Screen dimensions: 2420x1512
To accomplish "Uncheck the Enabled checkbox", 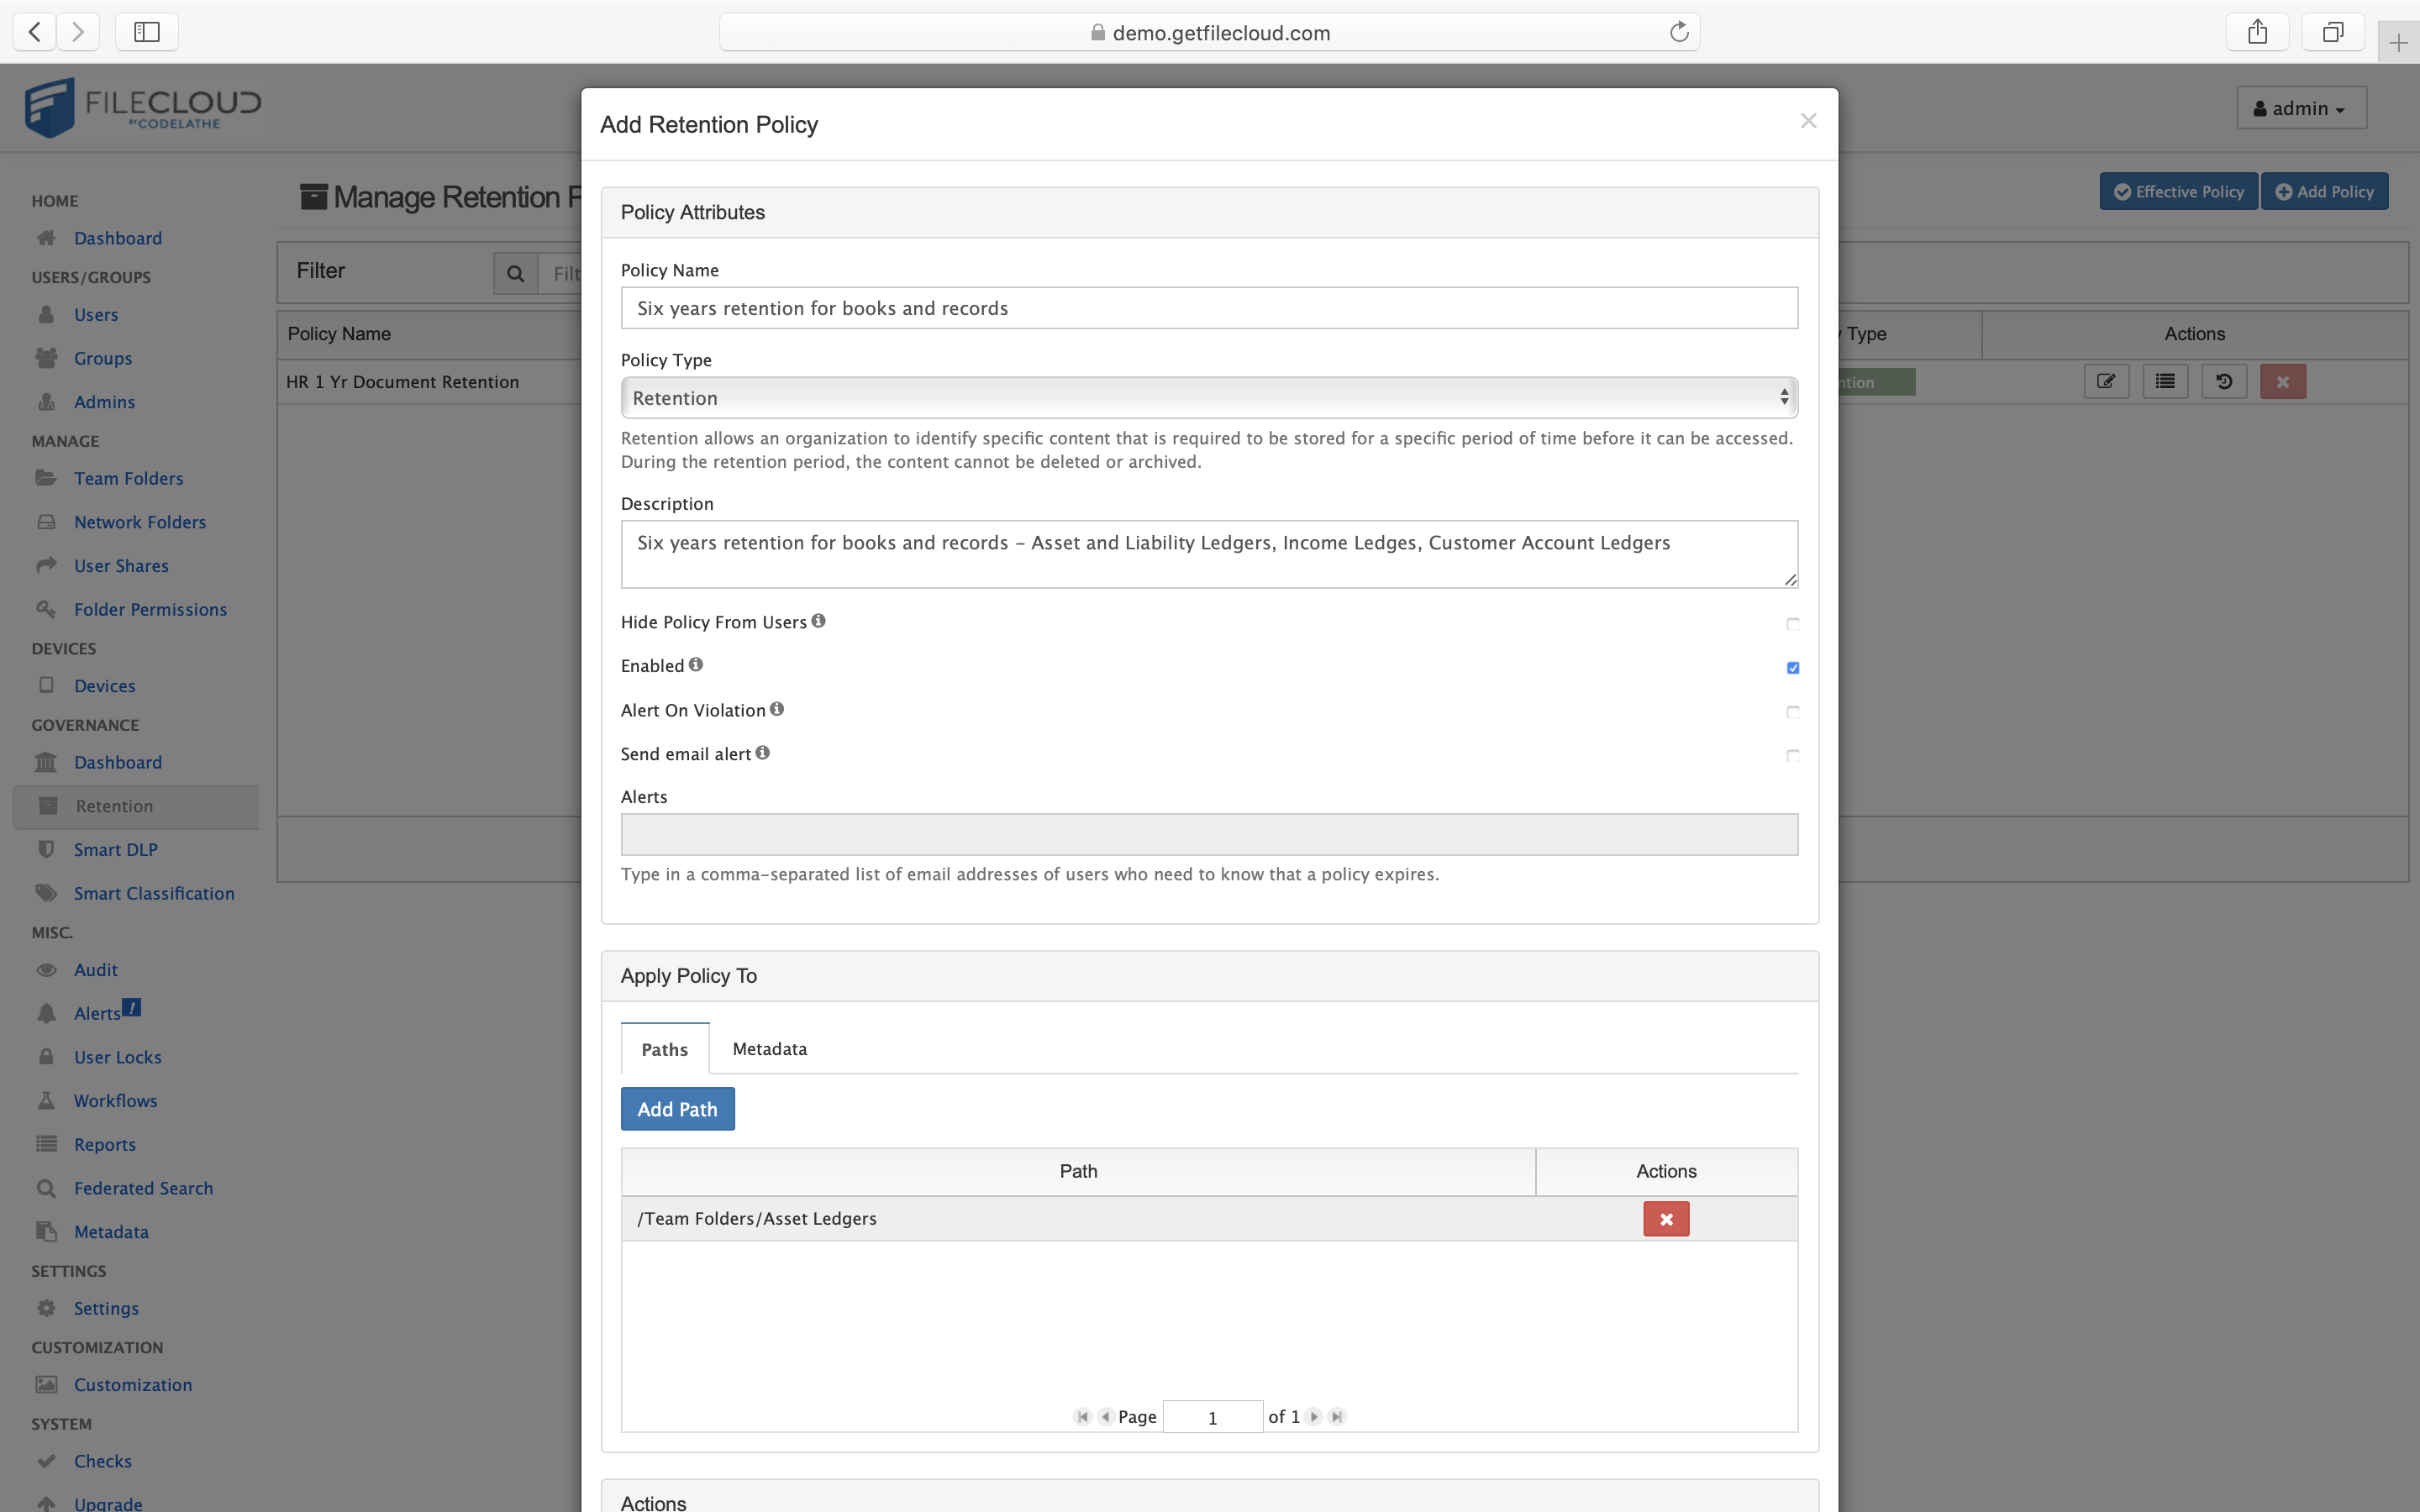I will tap(1792, 667).
